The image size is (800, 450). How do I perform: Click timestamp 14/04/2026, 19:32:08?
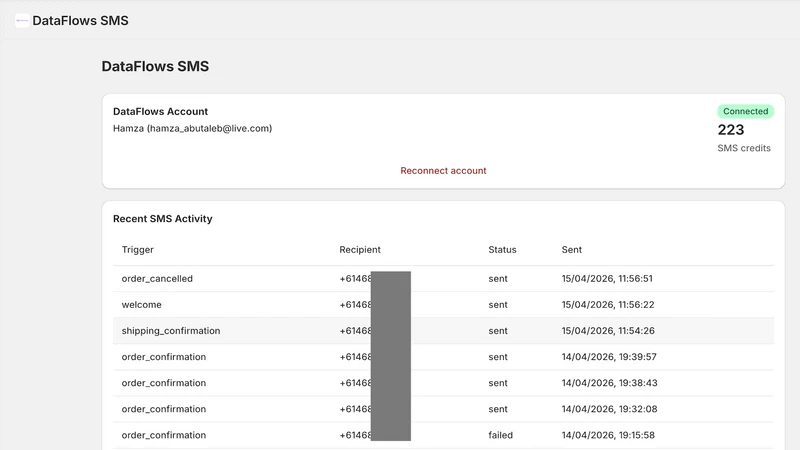tap(609, 409)
